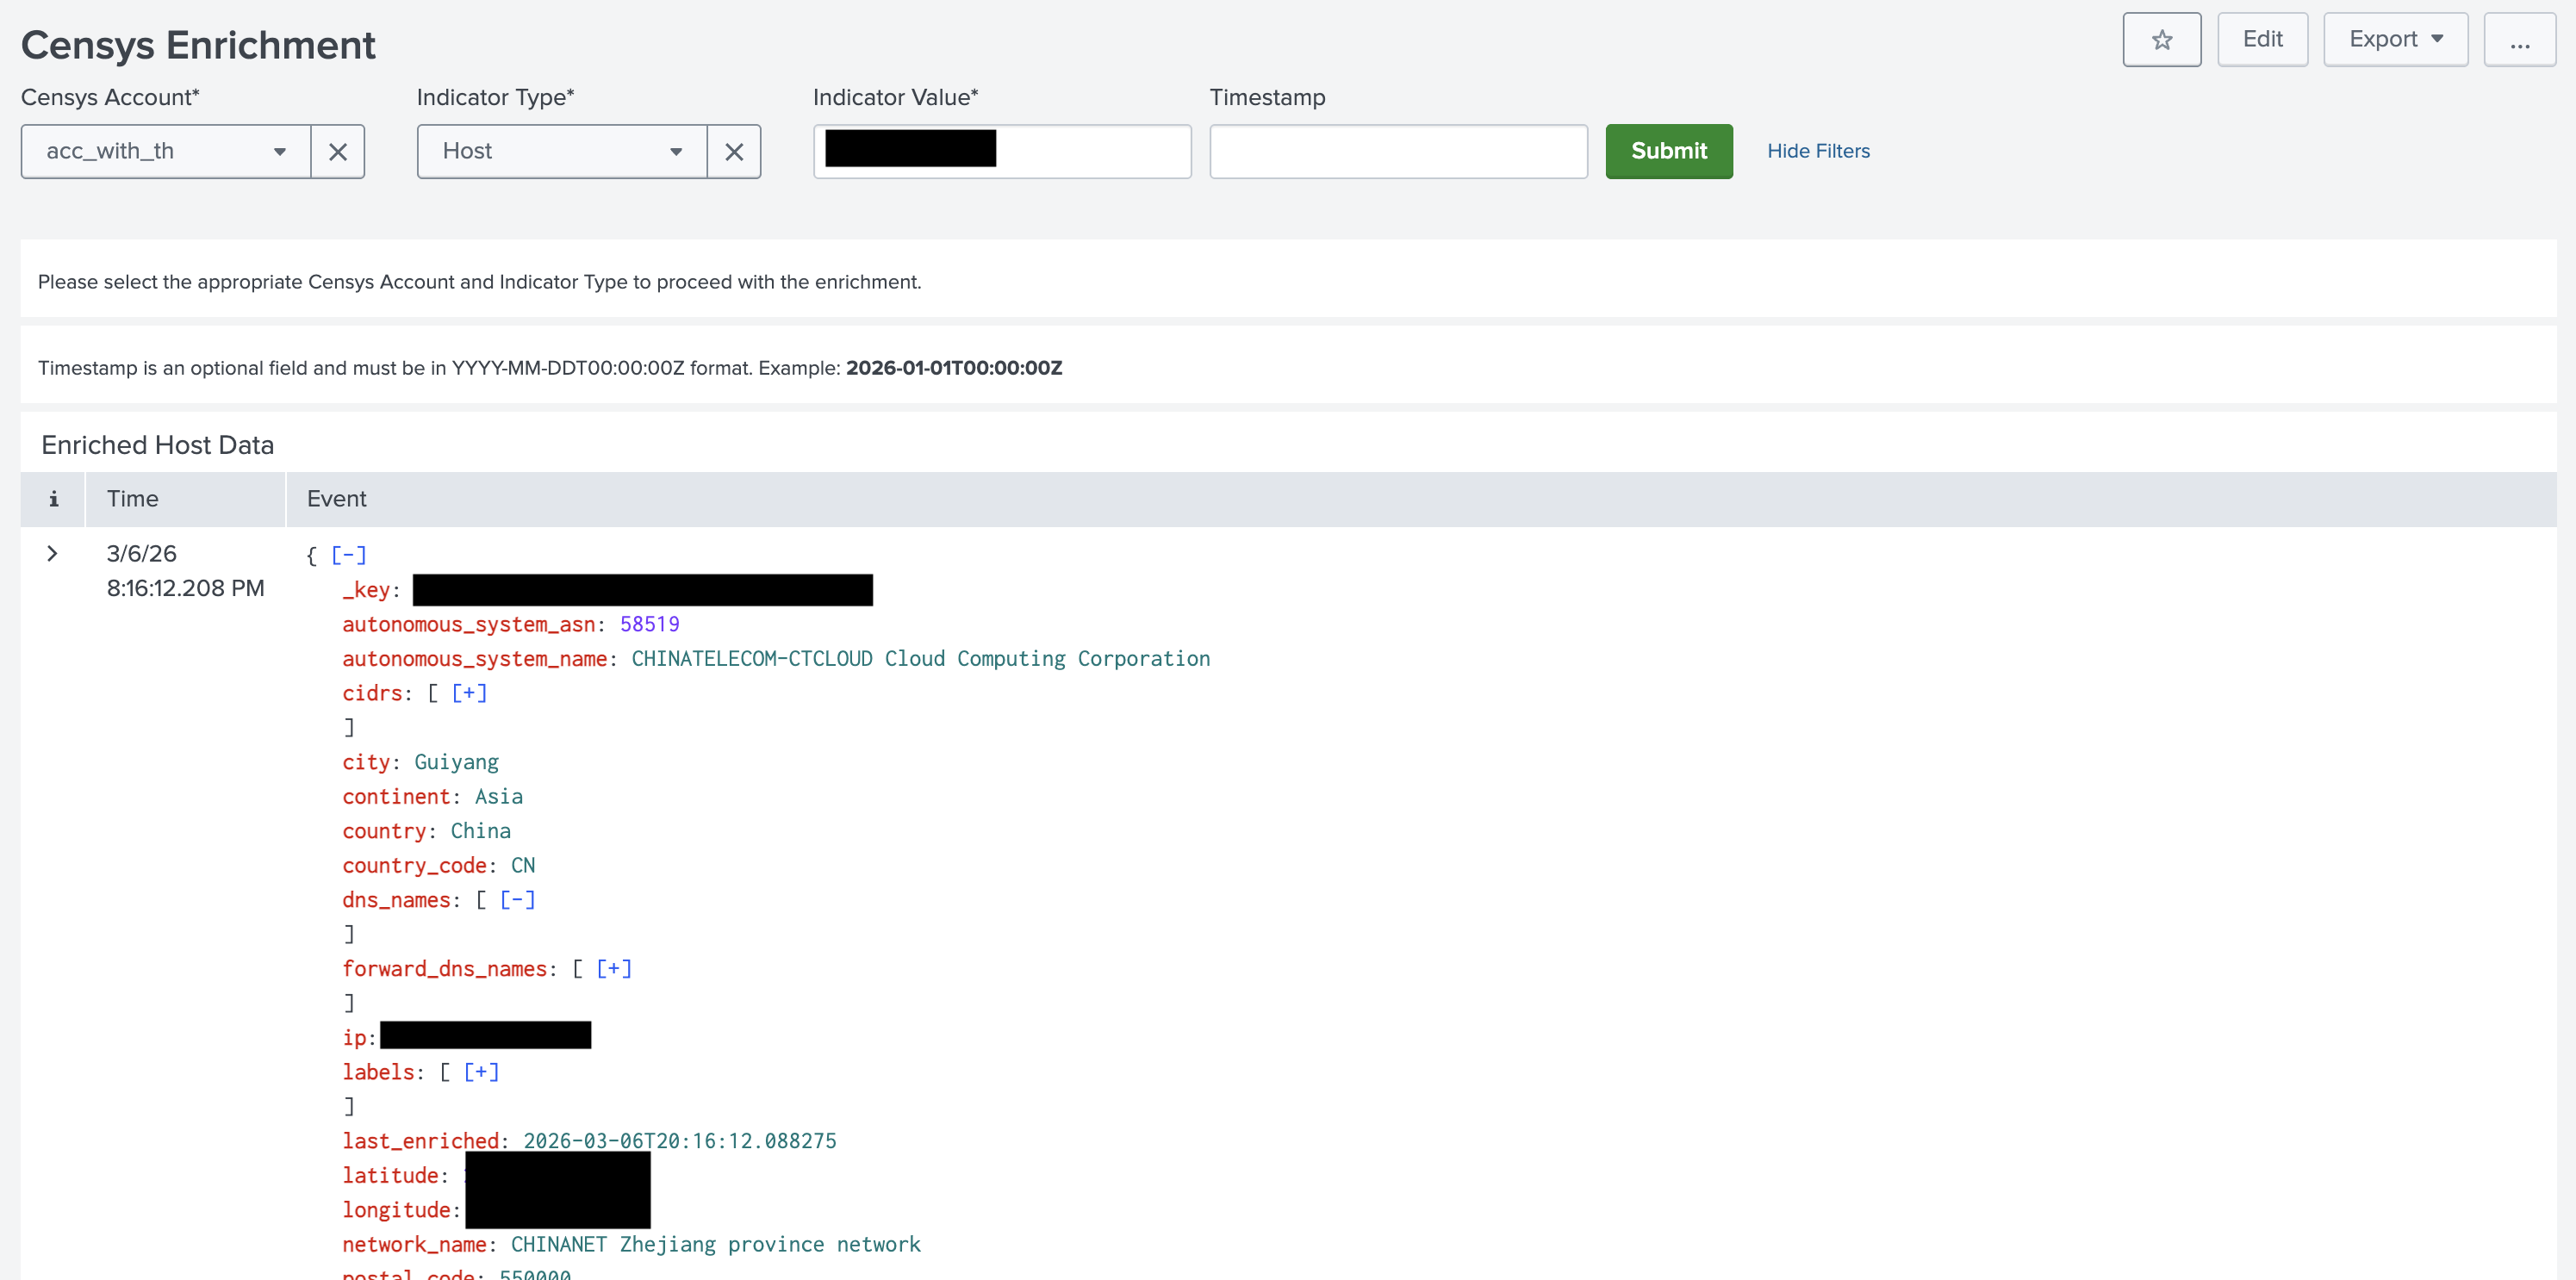Click the Edit dashboard button
2576x1280 pixels.
coord(2262,40)
